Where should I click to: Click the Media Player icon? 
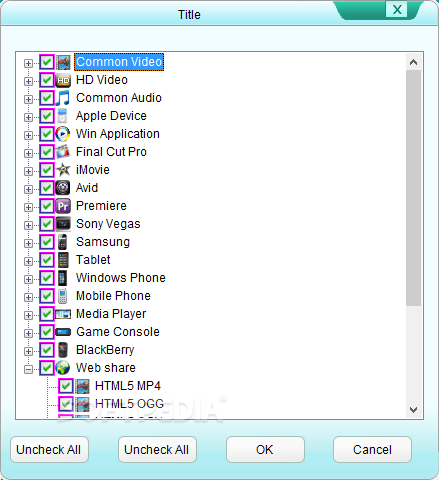63,314
